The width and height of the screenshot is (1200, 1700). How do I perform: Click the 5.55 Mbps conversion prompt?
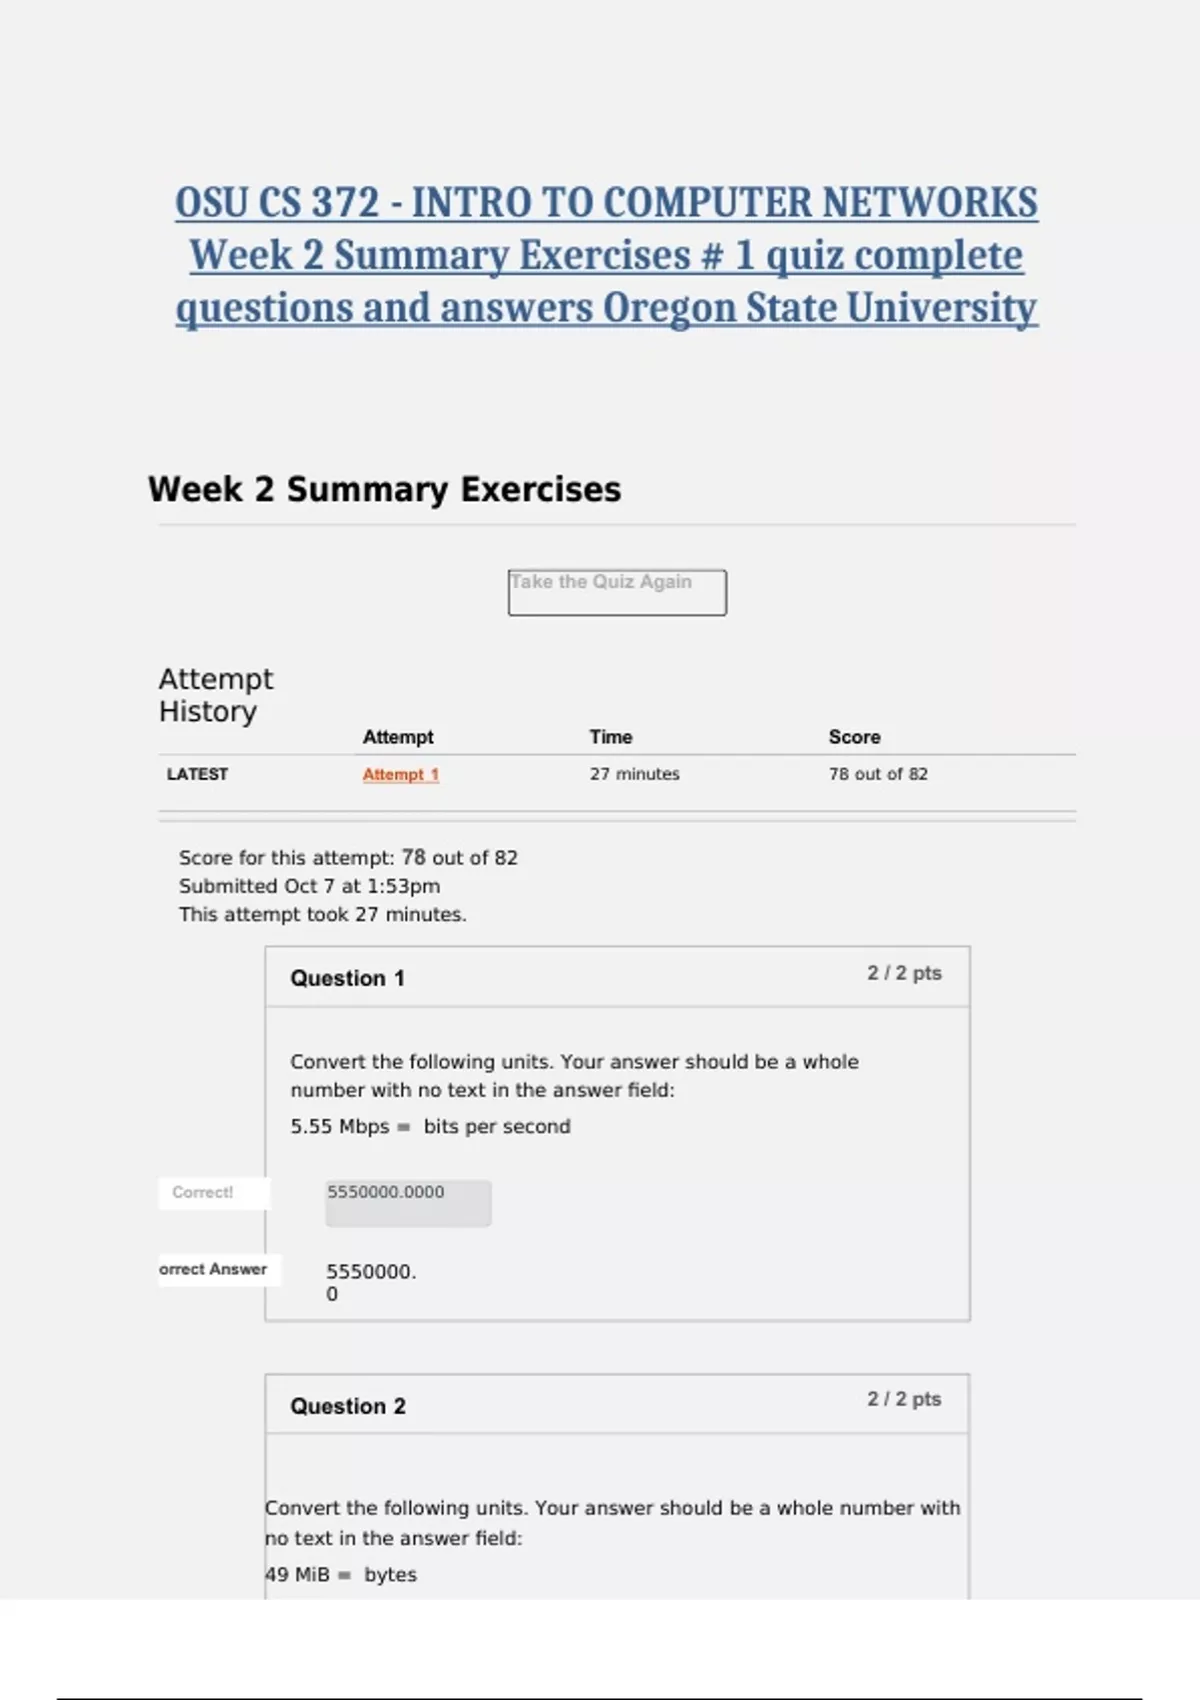(x=430, y=1126)
